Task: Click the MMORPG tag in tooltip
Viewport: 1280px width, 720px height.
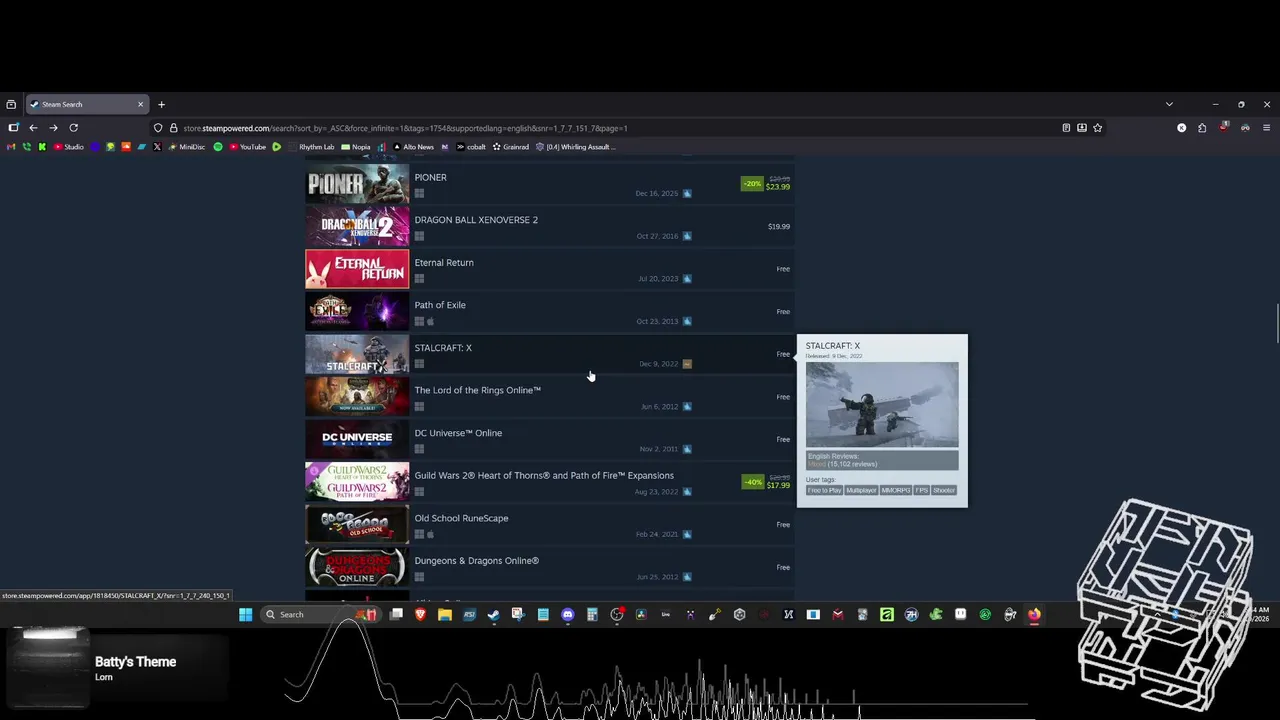Action: (895, 490)
